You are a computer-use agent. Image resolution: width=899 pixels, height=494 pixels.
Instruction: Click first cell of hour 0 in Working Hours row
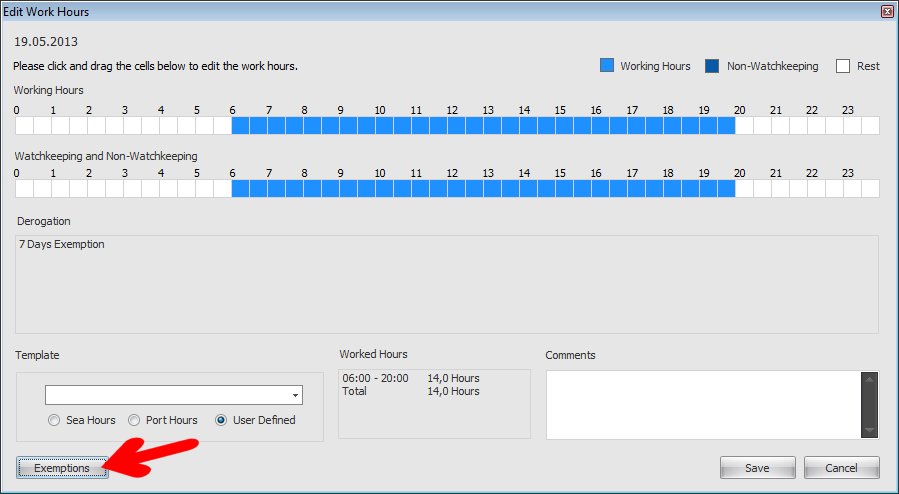click(x=25, y=126)
